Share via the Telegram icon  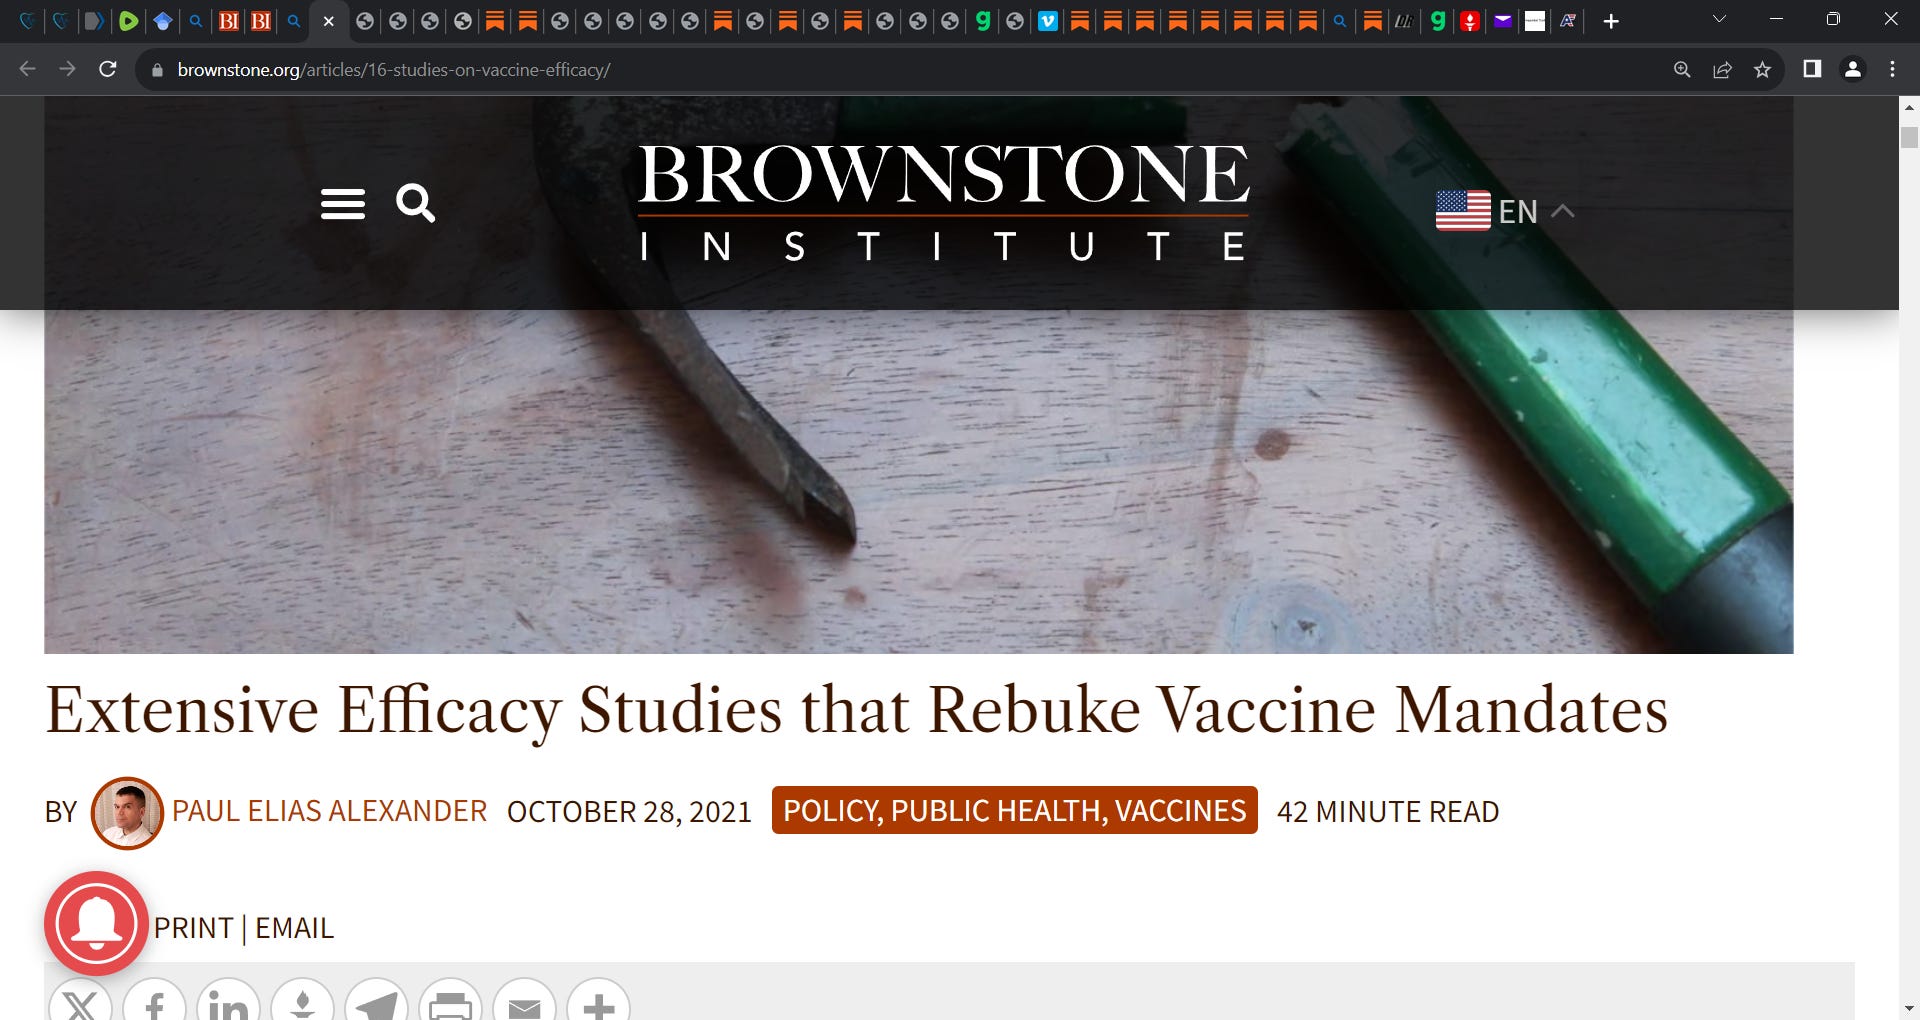(377, 1001)
